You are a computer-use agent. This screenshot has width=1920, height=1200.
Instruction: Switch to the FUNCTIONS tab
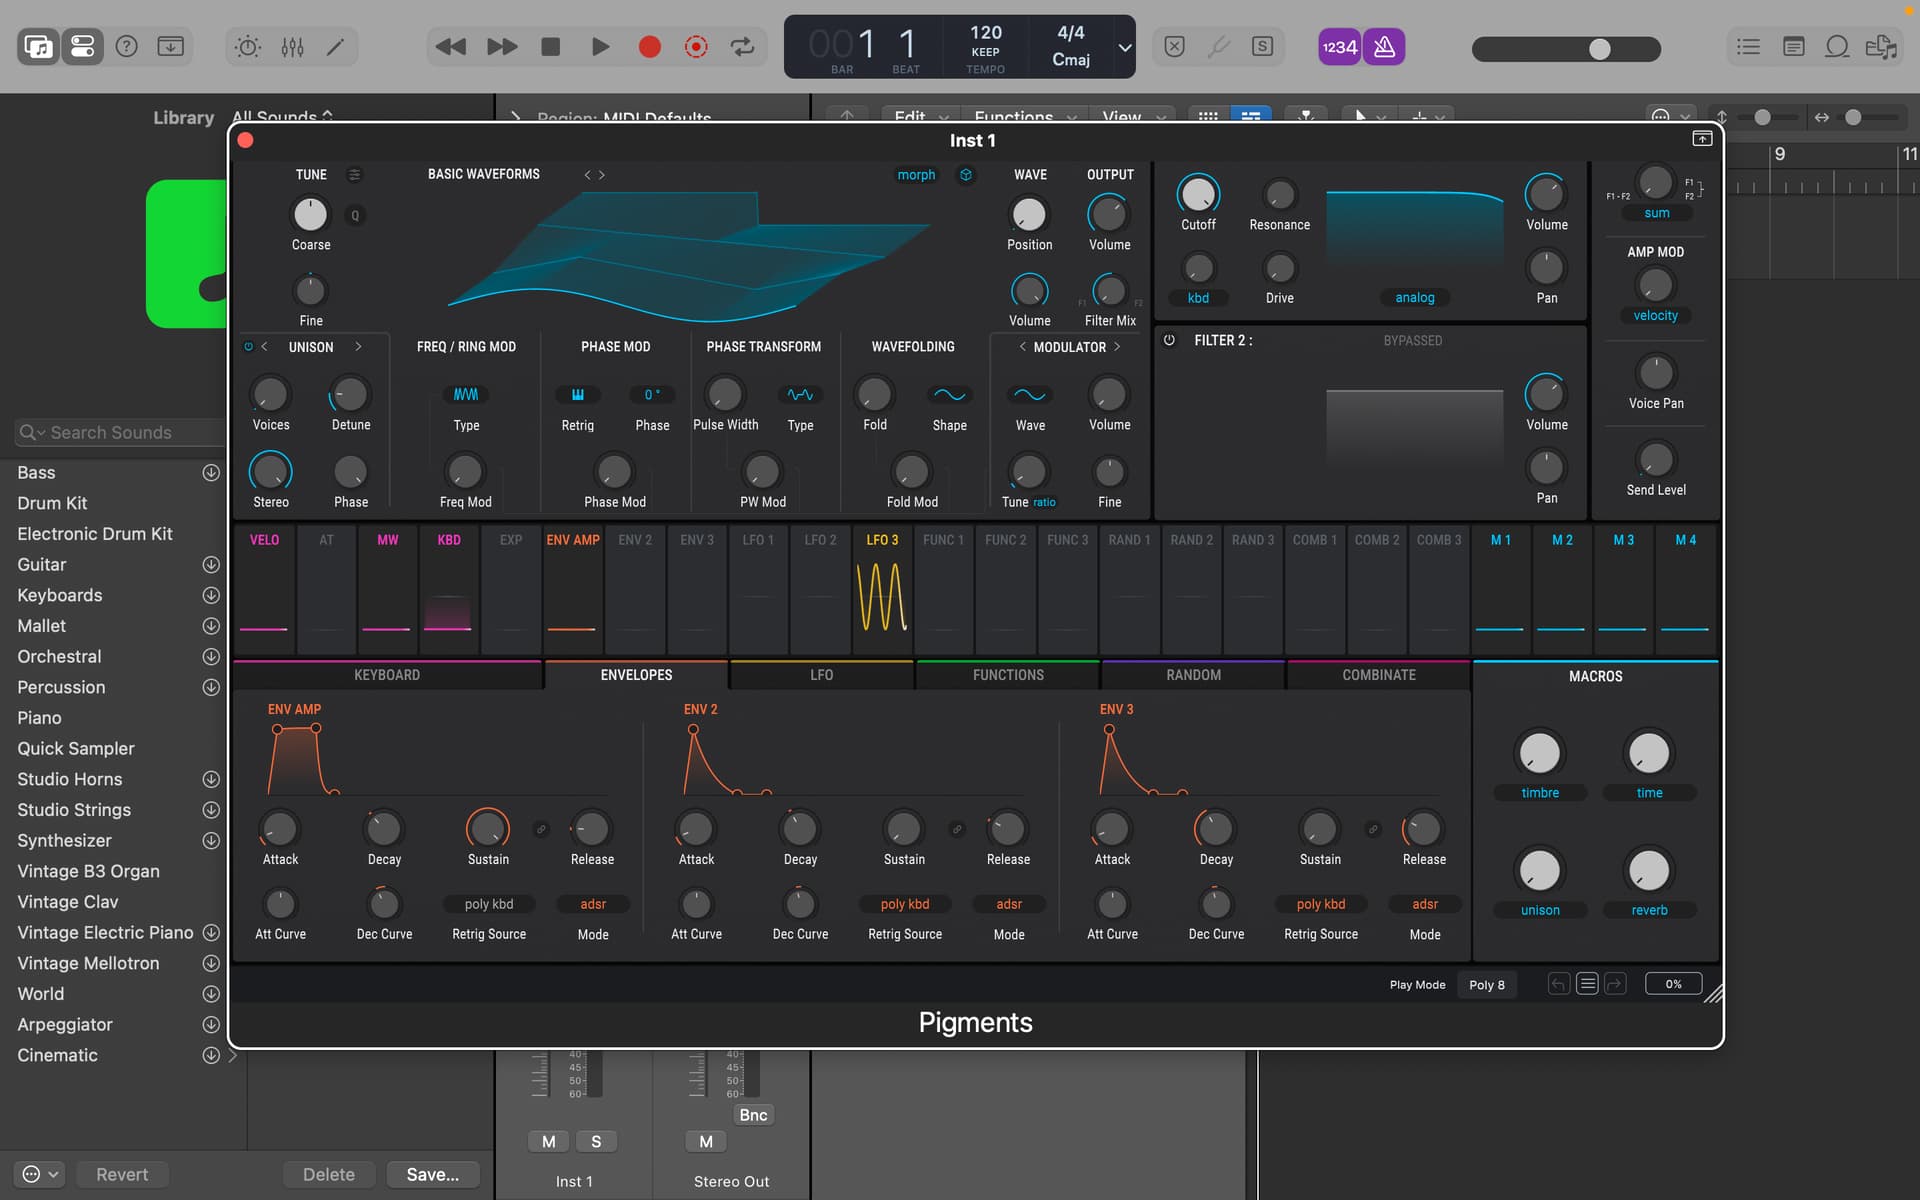[1008, 675]
